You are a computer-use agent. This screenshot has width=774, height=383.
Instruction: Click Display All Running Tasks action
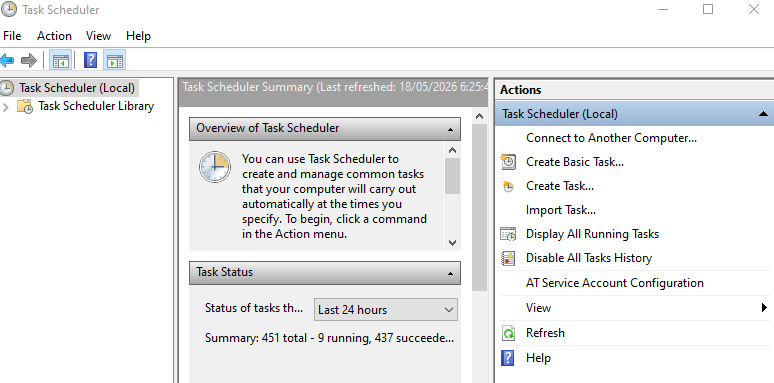(592, 234)
